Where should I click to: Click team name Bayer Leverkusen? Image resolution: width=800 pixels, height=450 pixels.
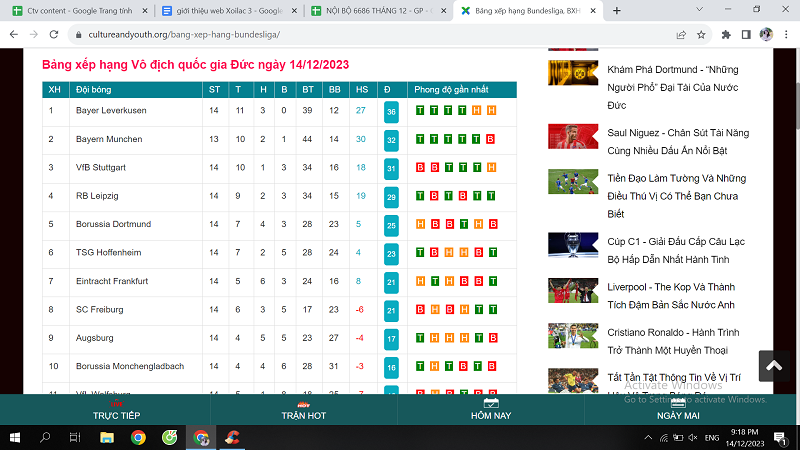pyautogui.click(x=111, y=110)
